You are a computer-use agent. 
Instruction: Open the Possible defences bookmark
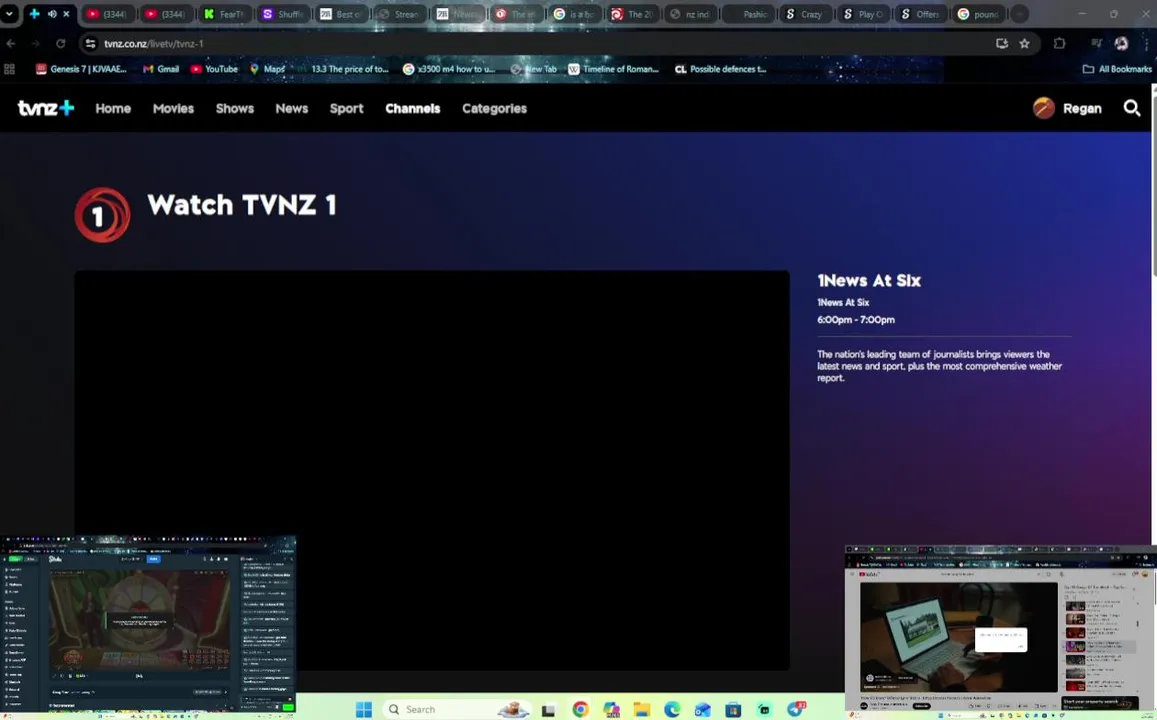pyautogui.click(x=721, y=69)
